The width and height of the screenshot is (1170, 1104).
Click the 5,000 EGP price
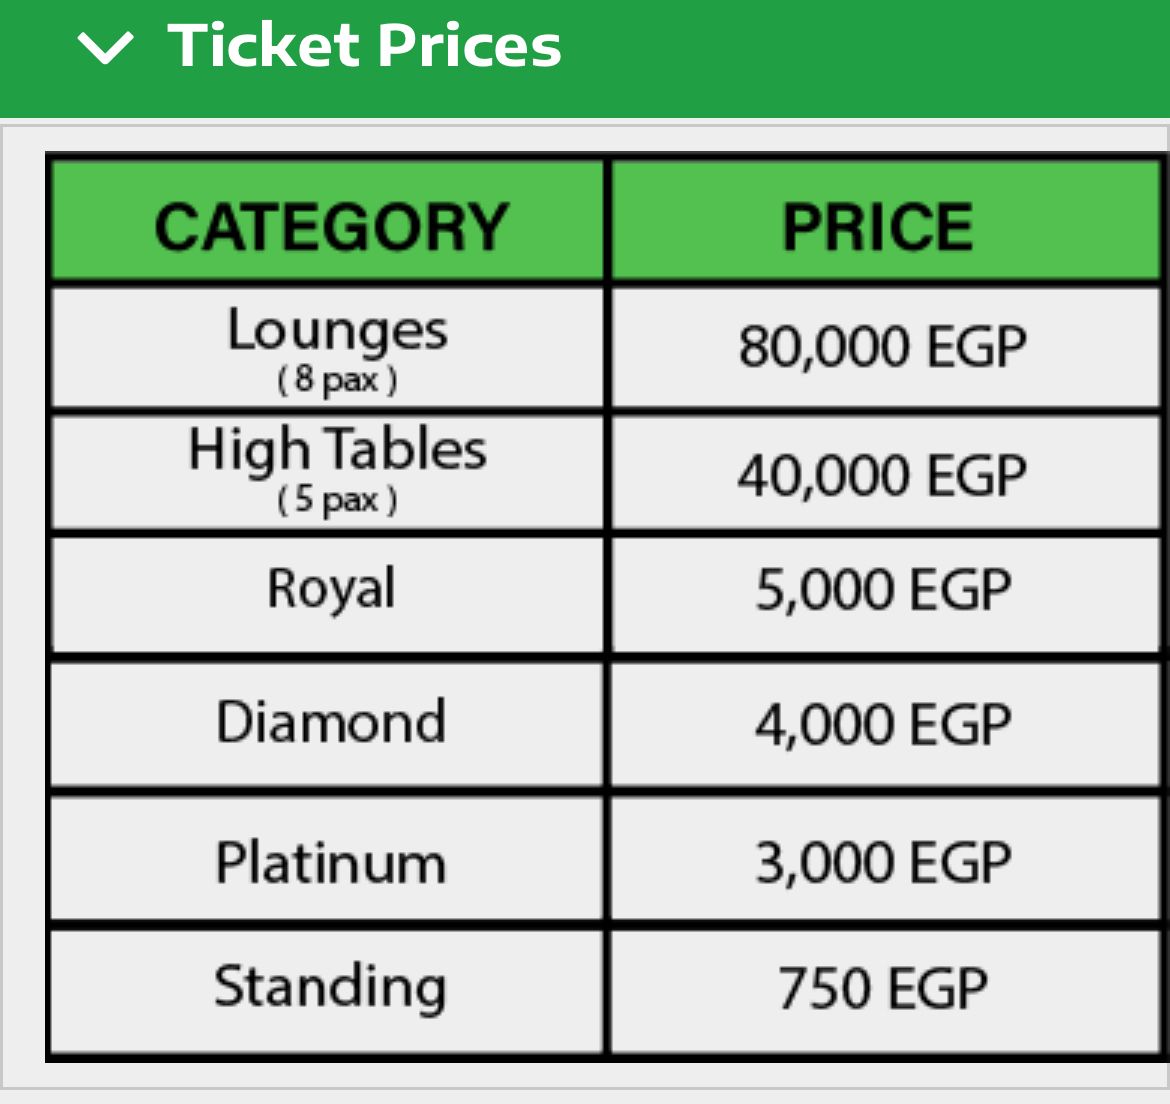pos(883,590)
